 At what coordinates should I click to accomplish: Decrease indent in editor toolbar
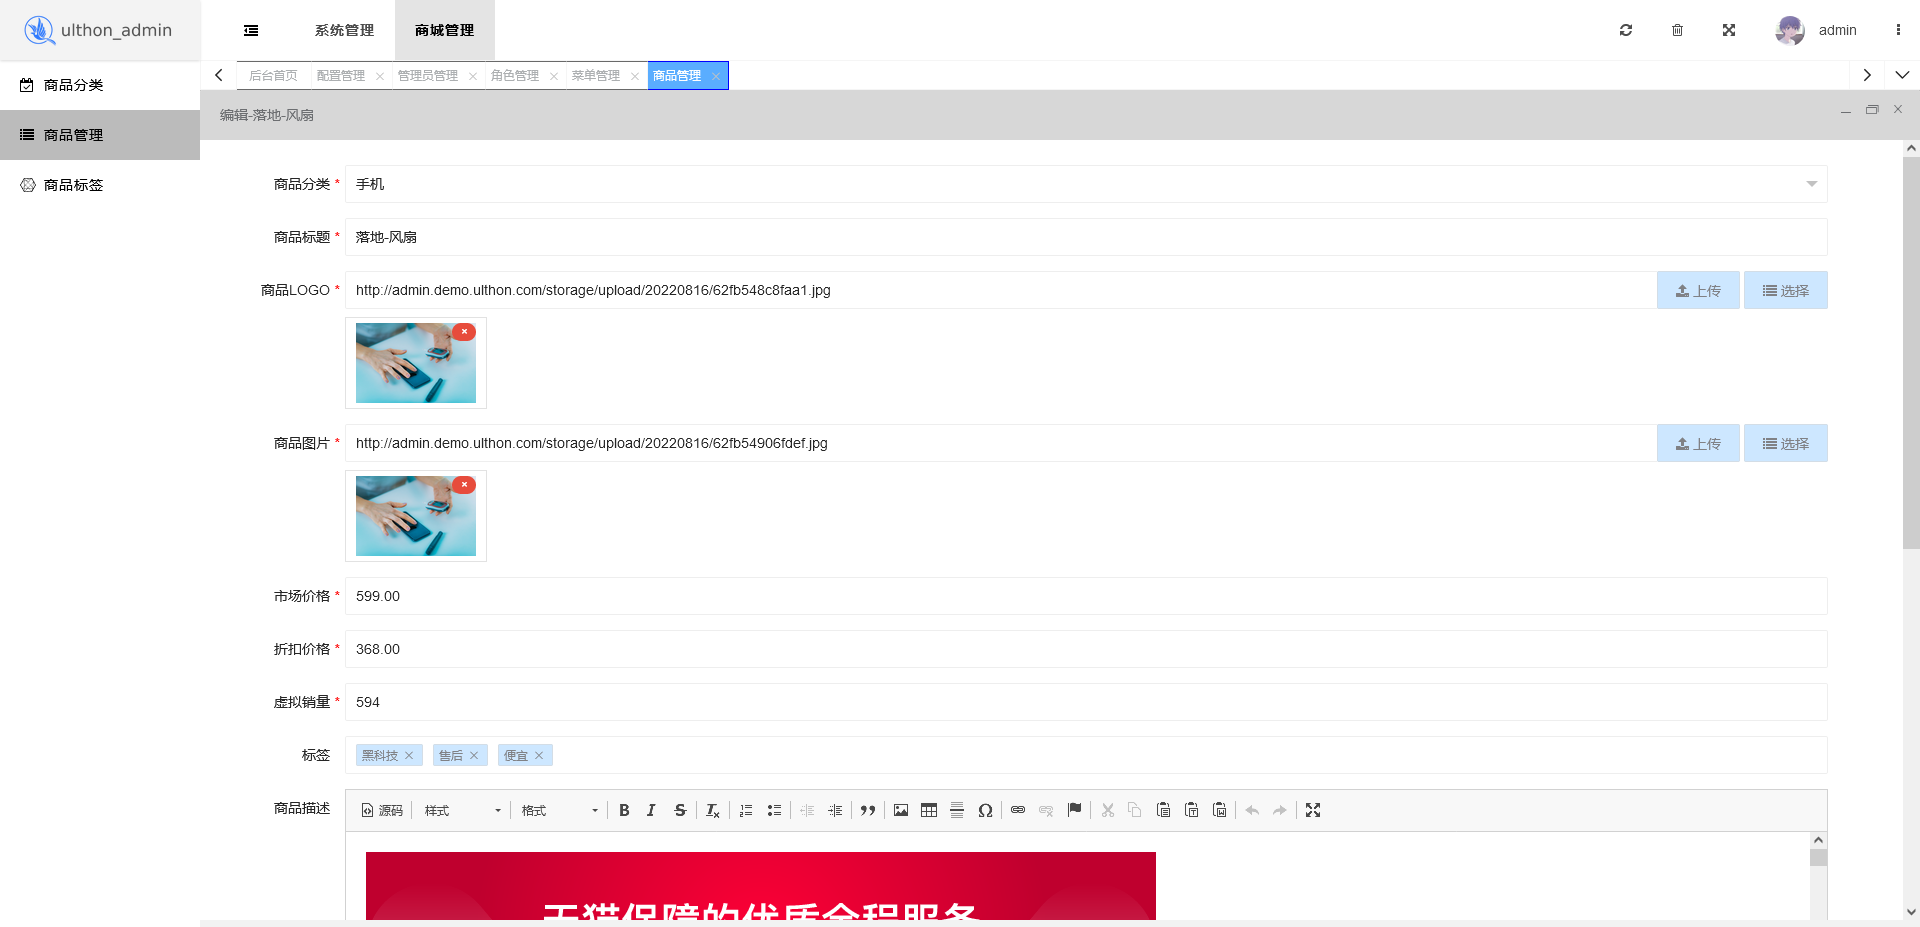pos(807,810)
